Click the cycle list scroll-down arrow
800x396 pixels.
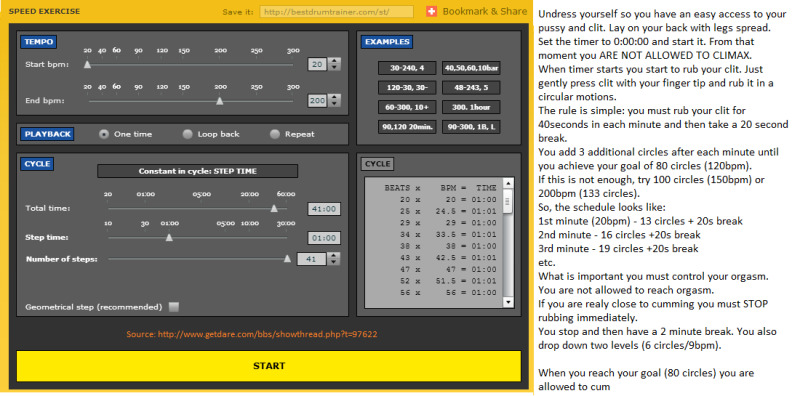508,302
